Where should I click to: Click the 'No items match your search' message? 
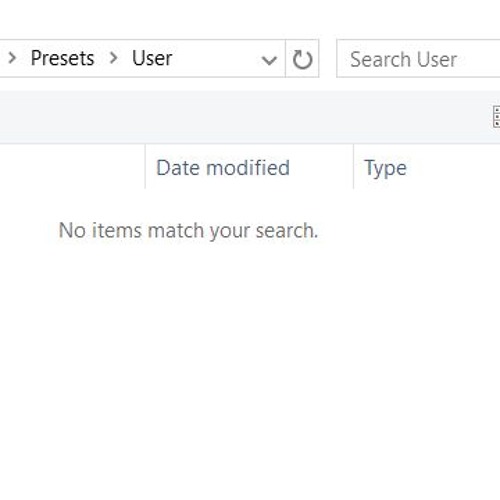click(188, 230)
